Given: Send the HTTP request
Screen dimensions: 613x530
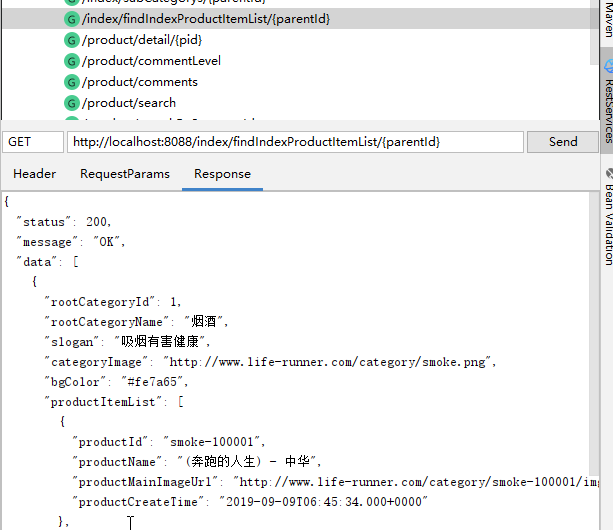Looking at the screenshot, I should coord(563,142).
